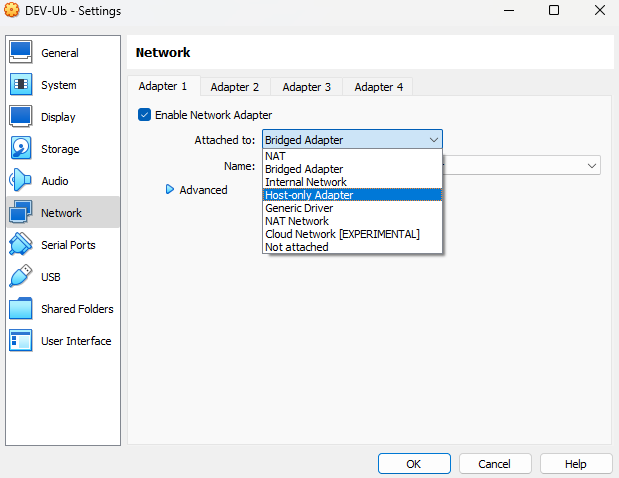
Task: Open the General settings icon
Action: [21, 53]
